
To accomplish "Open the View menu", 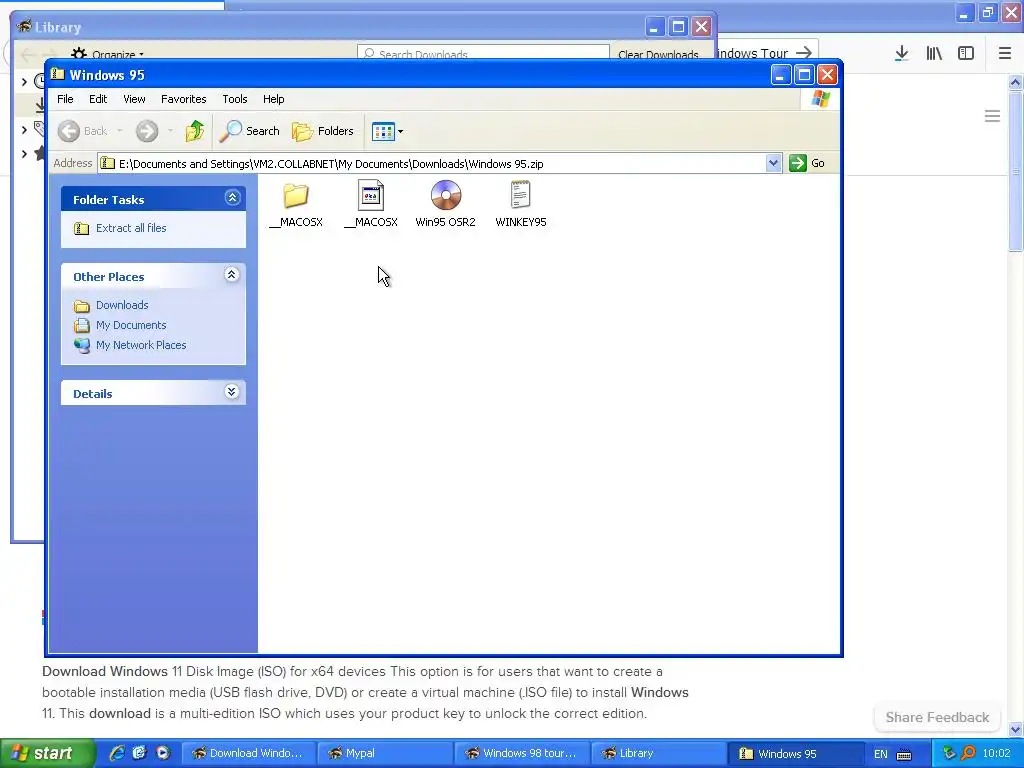I will click(x=134, y=99).
